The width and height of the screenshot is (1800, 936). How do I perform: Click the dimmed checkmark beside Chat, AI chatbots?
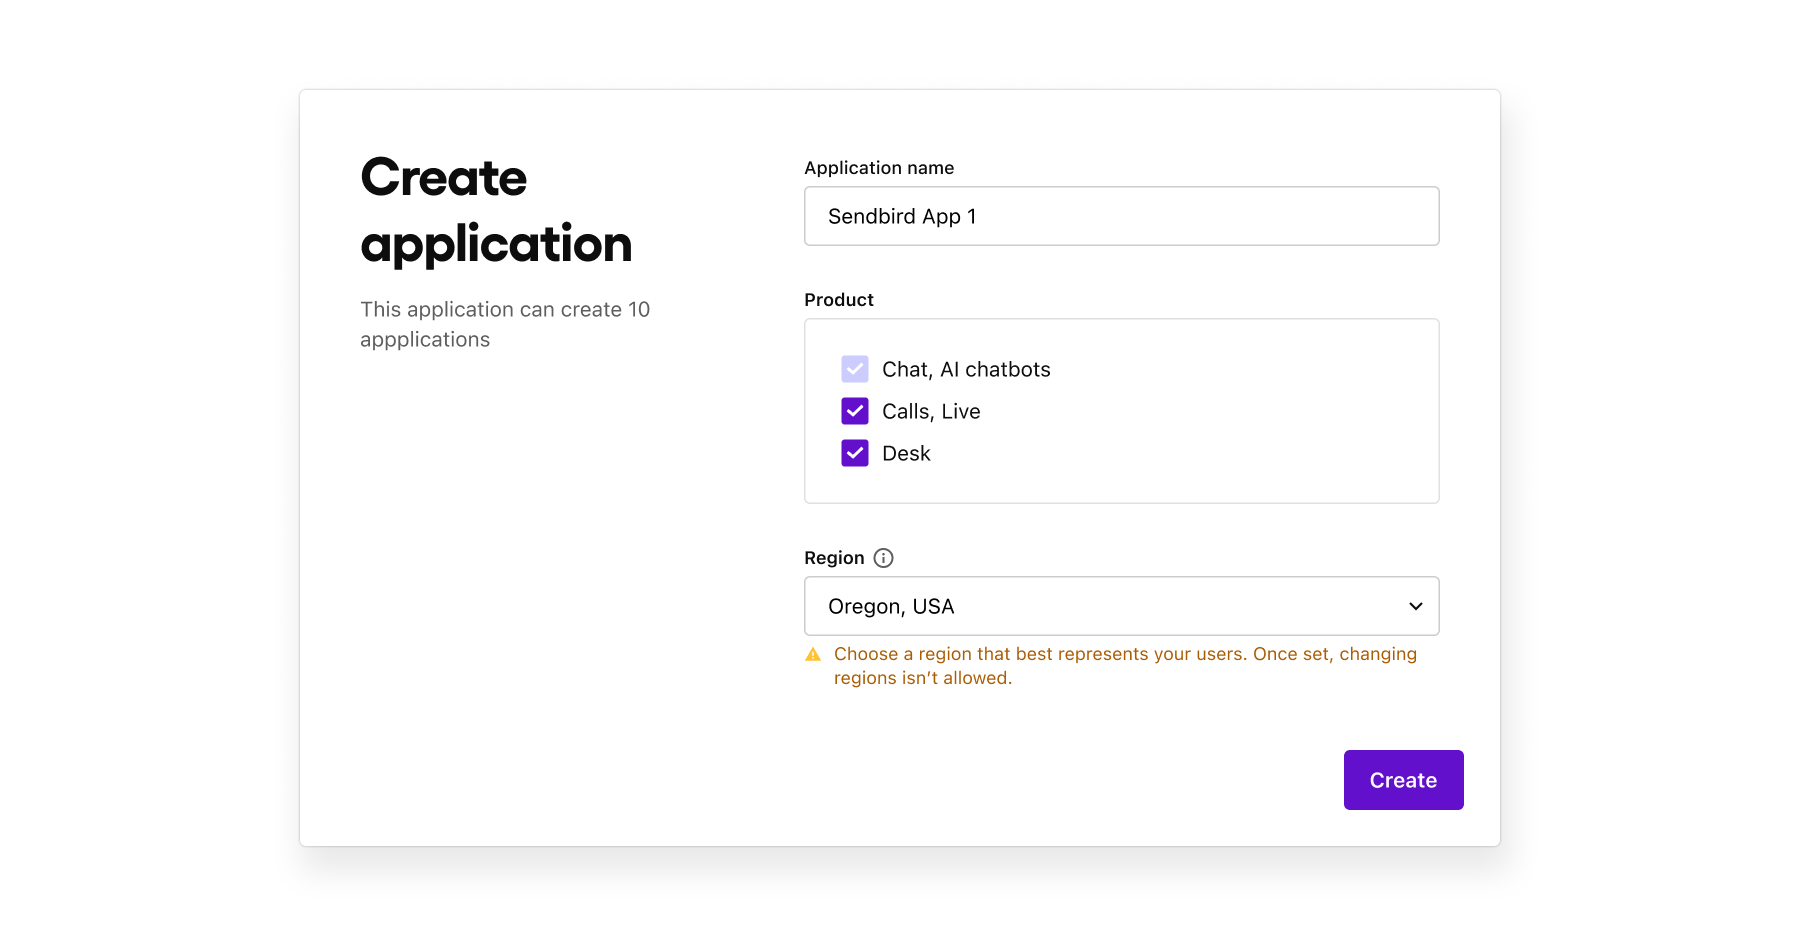[855, 369]
